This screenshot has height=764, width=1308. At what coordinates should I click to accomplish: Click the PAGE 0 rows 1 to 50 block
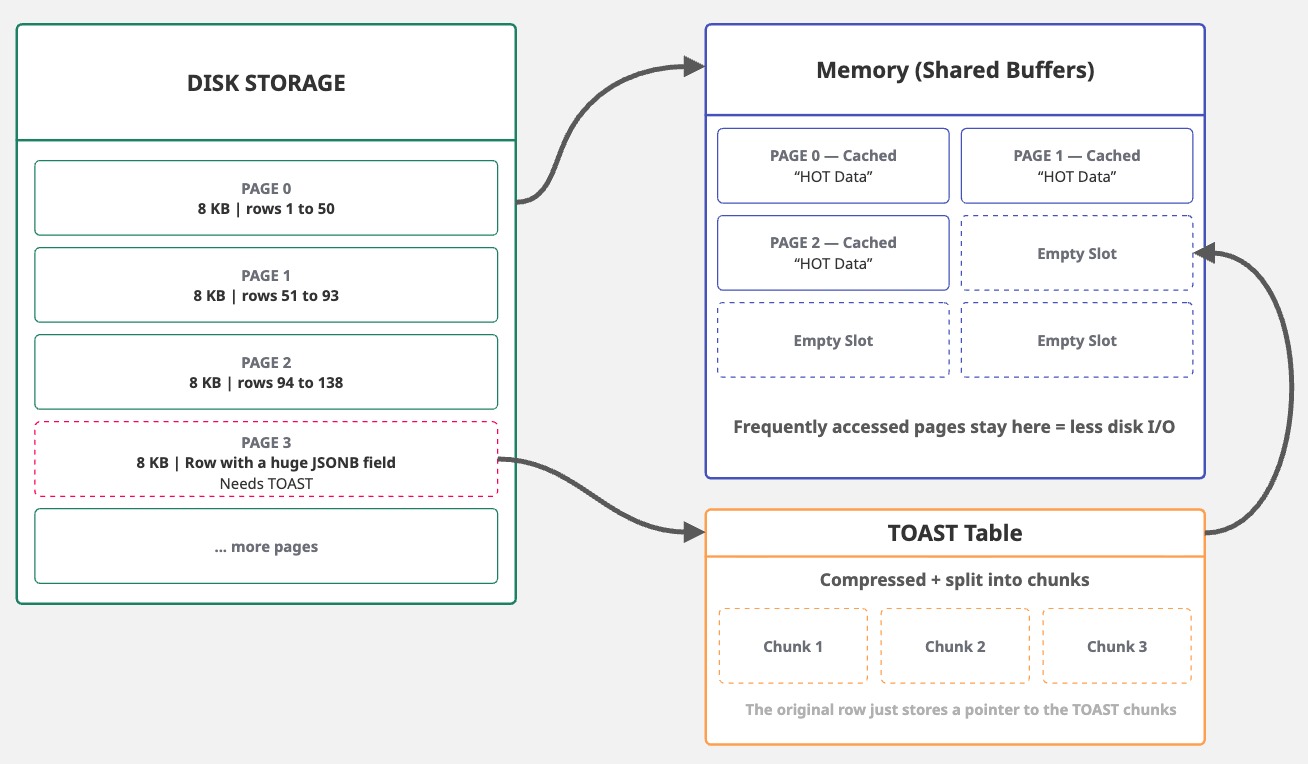[x=266, y=198]
